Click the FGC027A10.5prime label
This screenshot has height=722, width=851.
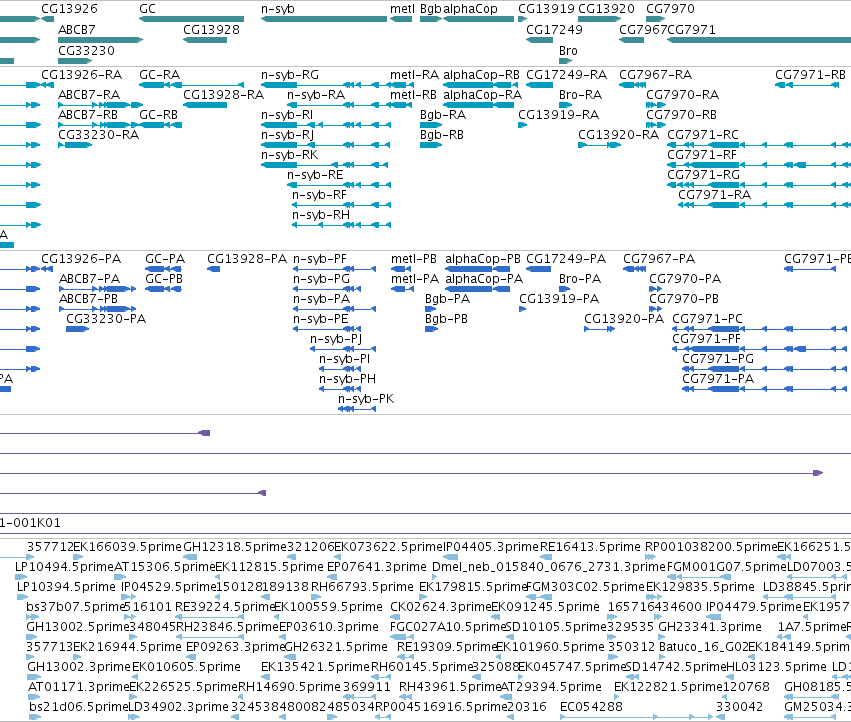(x=448, y=627)
